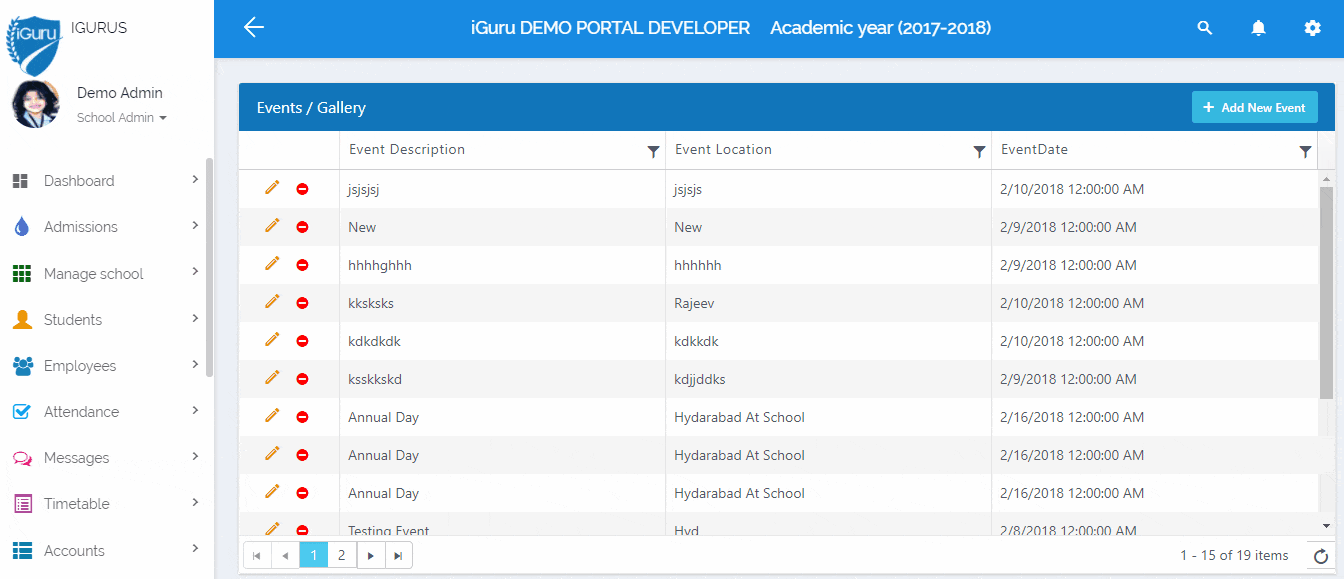This screenshot has height=579, width=1344.
Task: Open the Students menu item
Action: point(104,320)
